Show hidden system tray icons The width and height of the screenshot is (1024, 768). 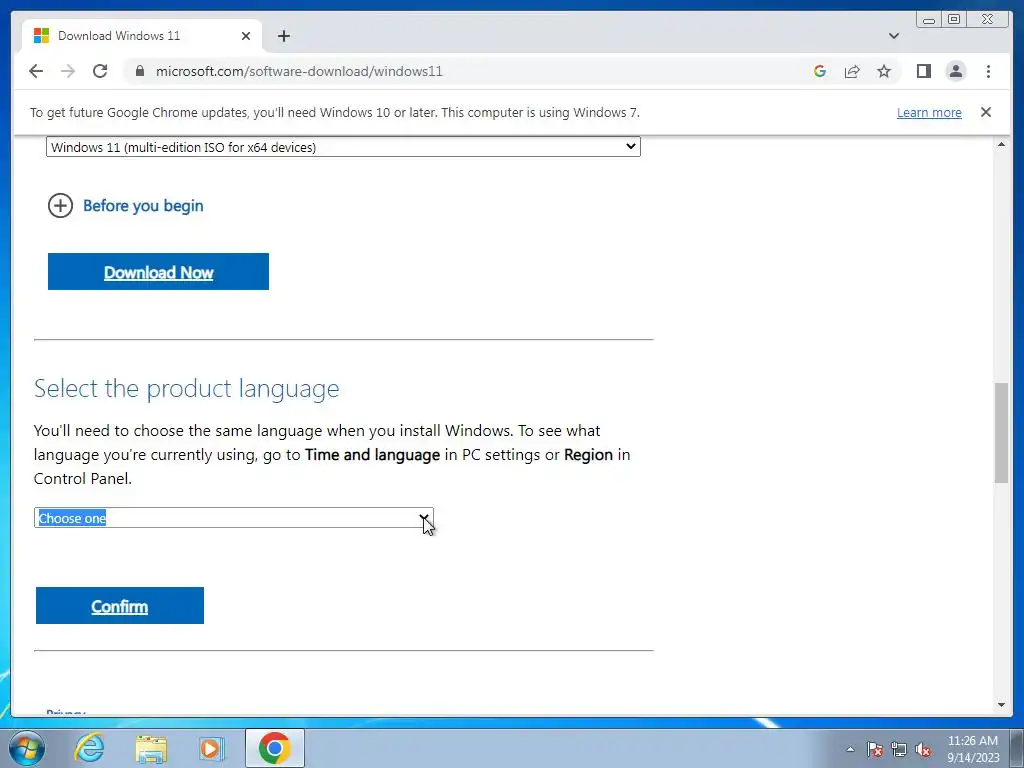point(850,749)
